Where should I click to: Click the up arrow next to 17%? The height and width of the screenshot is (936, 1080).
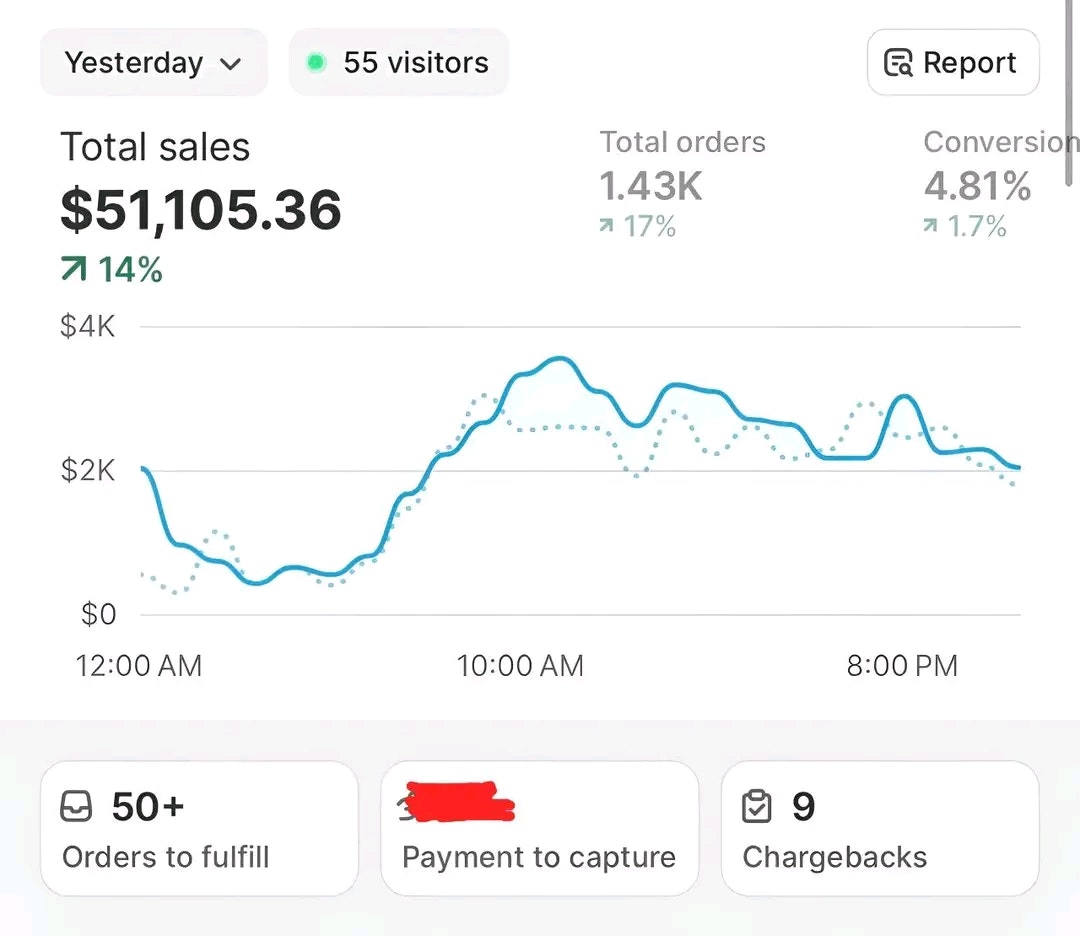pyautogui.click(x=606, y=227)
